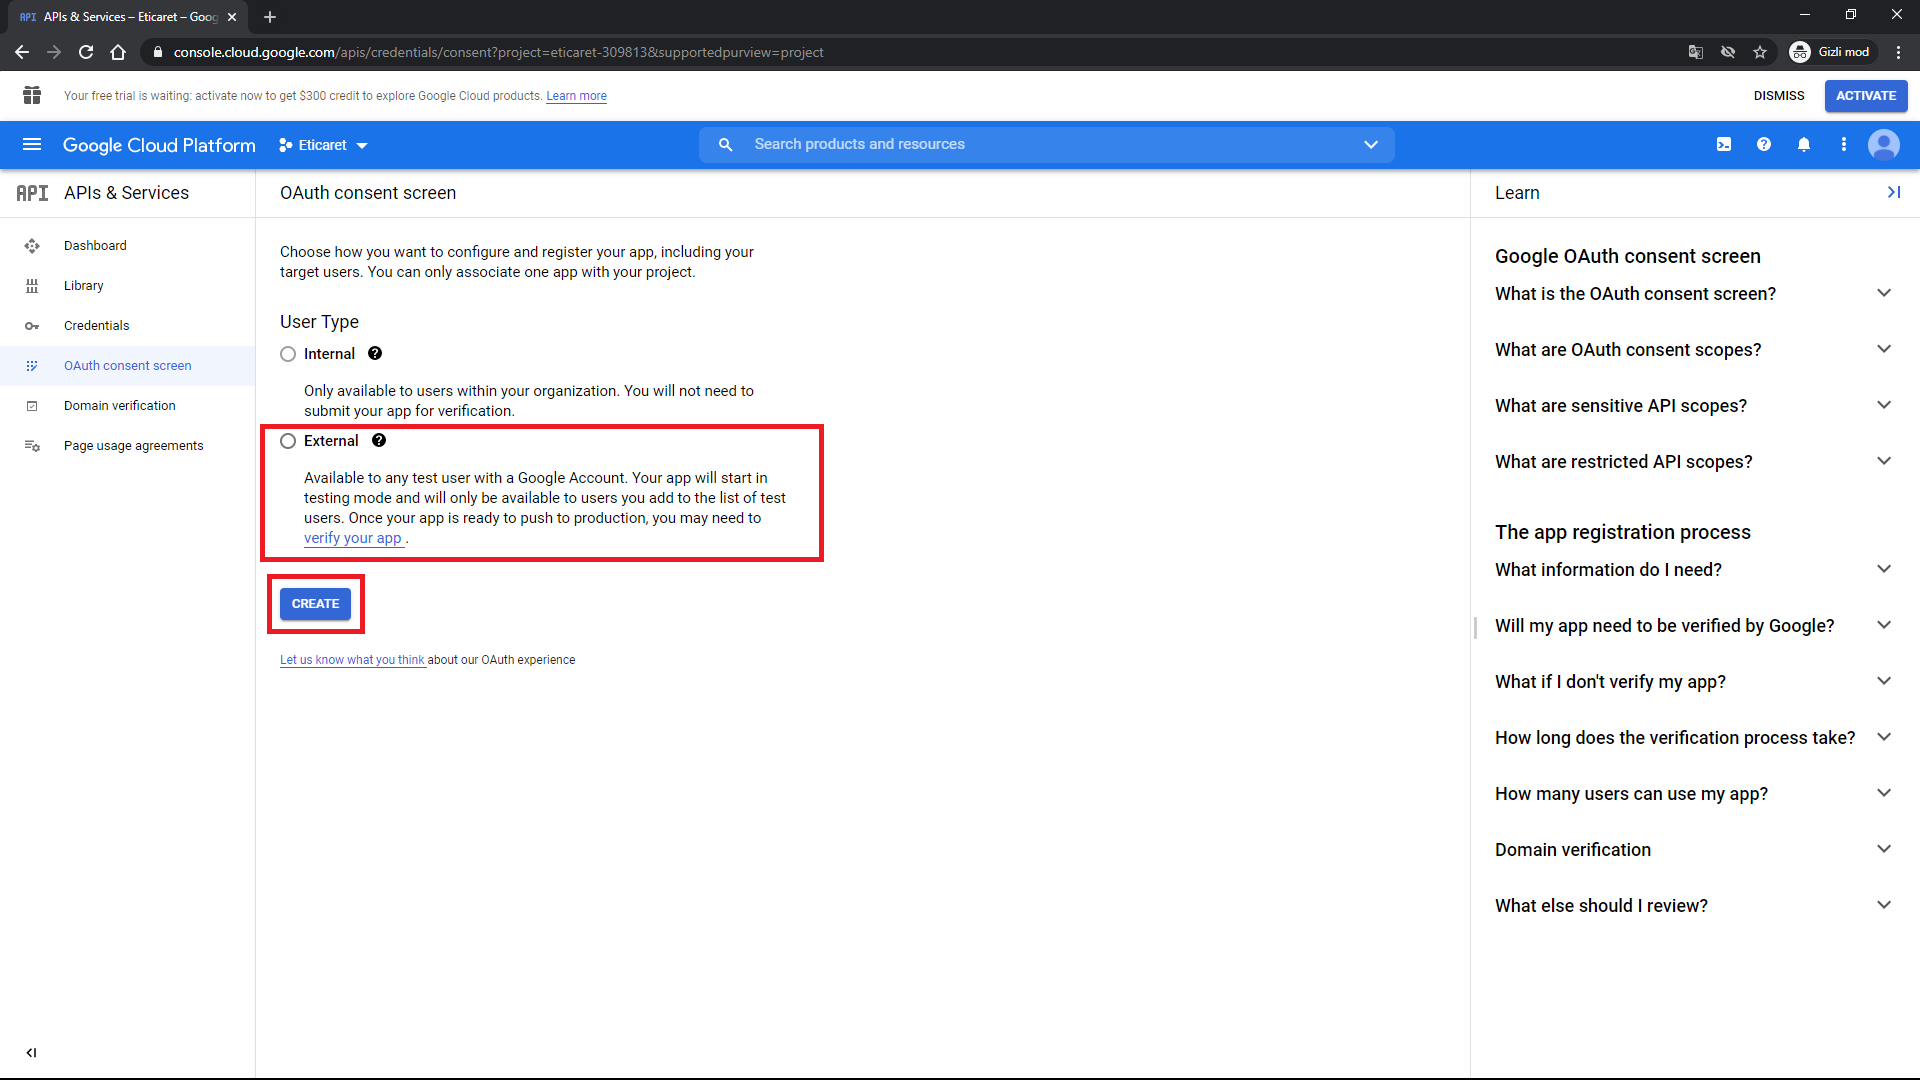1920x1080 pixels.
Task: Expand 'What is the OAuth consent screen?'
Action: [x=1884, y=293]
